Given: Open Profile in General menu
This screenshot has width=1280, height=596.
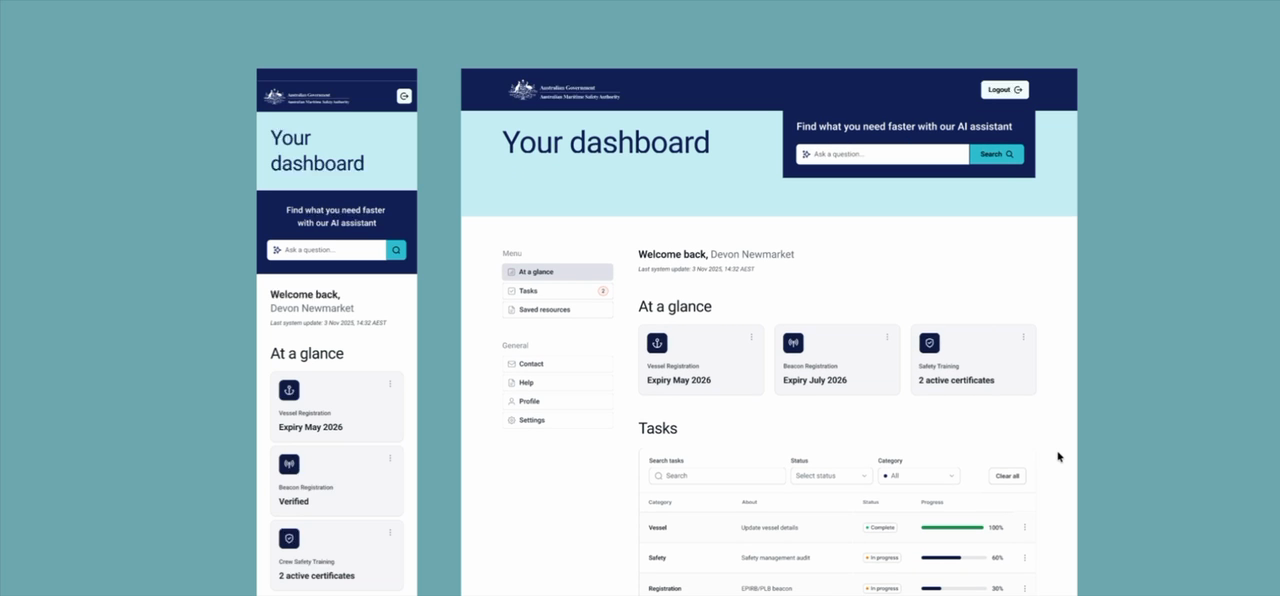Looking at the screenshot, I should coord(557,401).
